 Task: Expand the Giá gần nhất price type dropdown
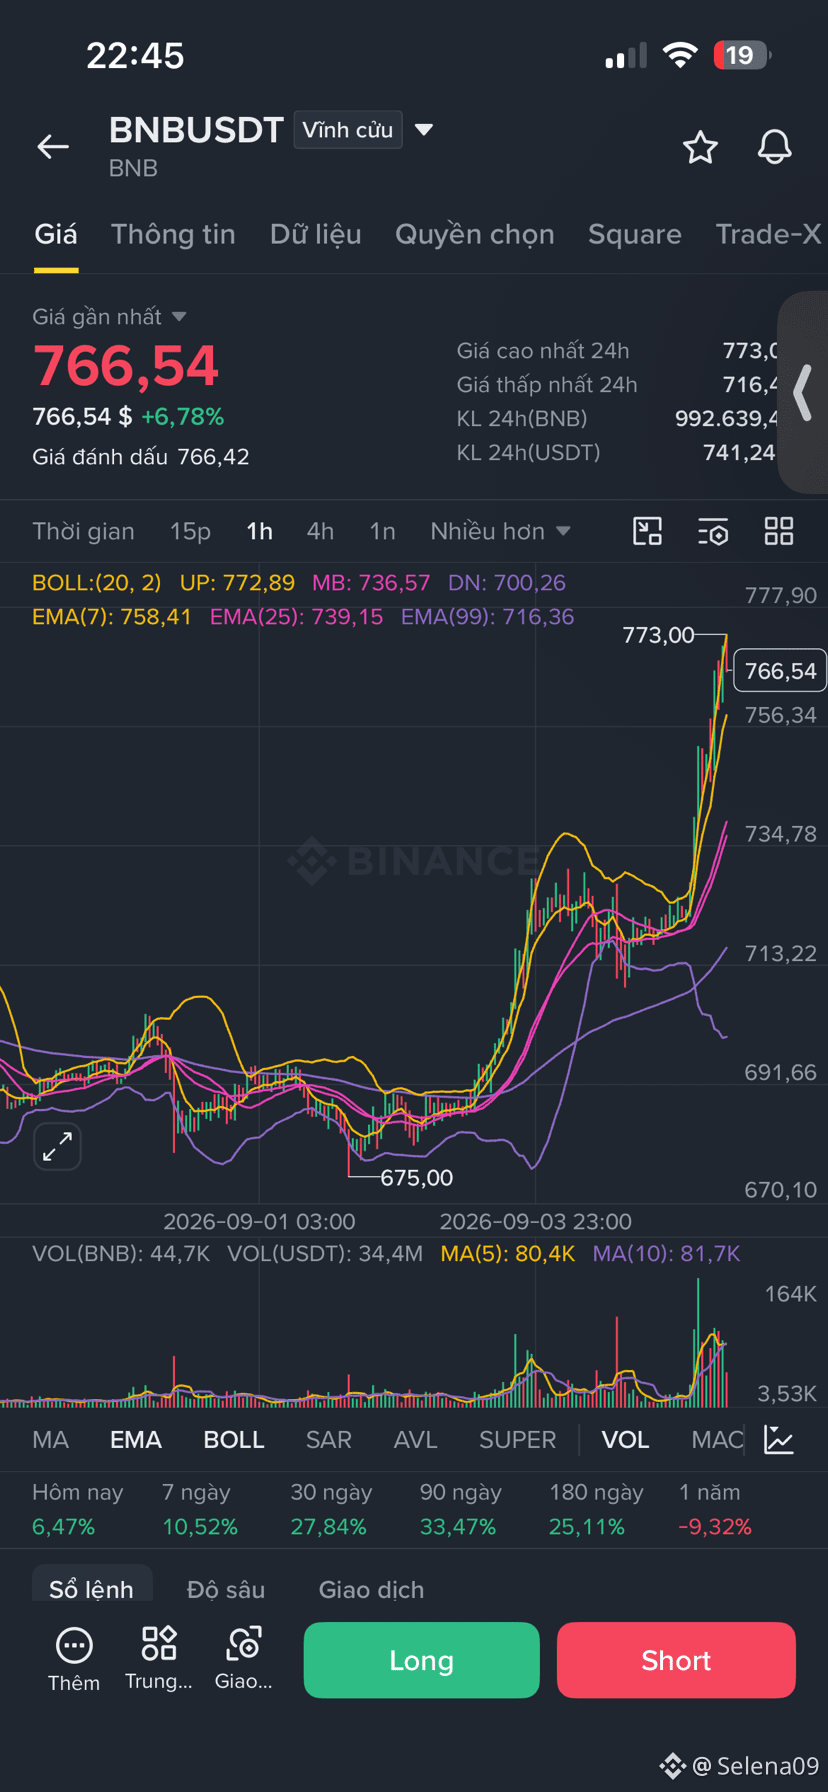click(109, 317)
